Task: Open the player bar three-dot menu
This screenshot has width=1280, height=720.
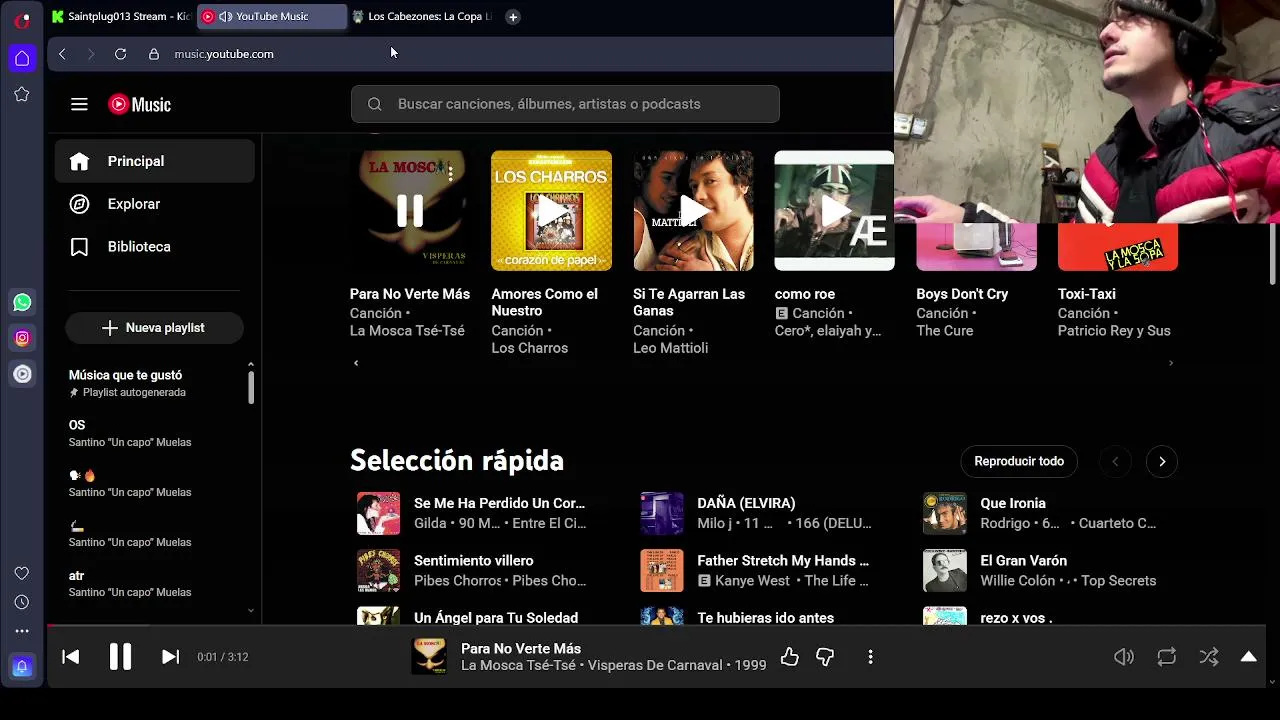Action: pyautogui.click(x=870, y=657)
